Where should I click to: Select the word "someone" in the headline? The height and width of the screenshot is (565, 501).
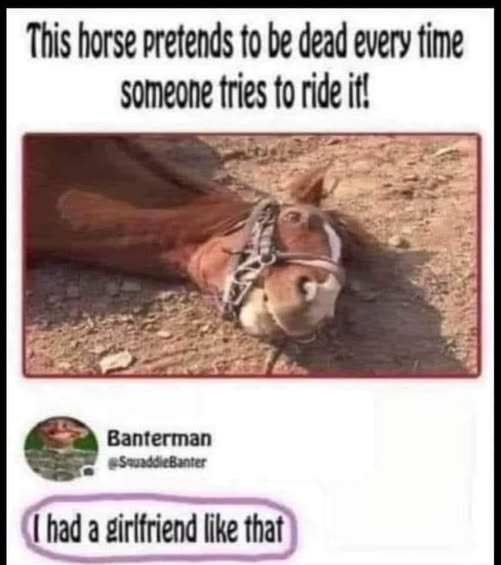(x=166, y=93)
